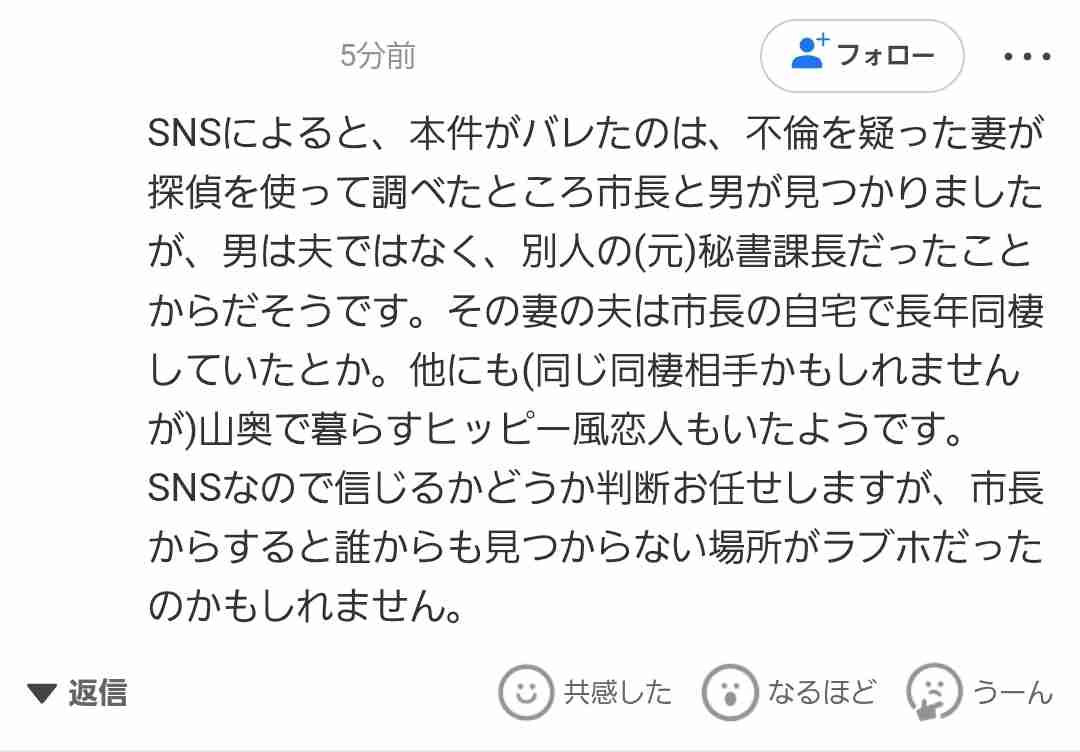
Task: Click the 返信 reply label
Action: pos(98,693)
